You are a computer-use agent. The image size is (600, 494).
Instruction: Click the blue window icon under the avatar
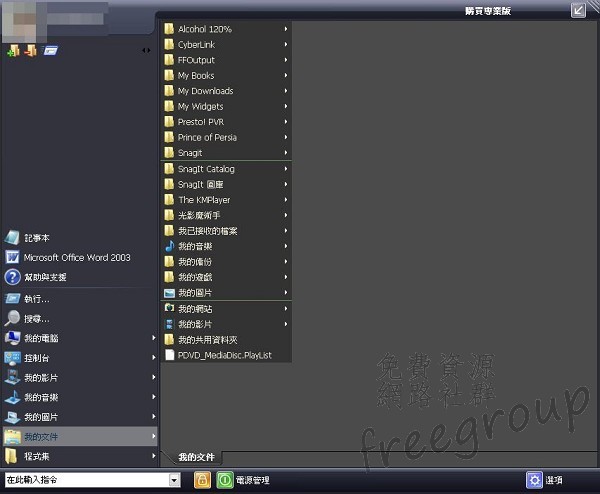coord(51,51)
